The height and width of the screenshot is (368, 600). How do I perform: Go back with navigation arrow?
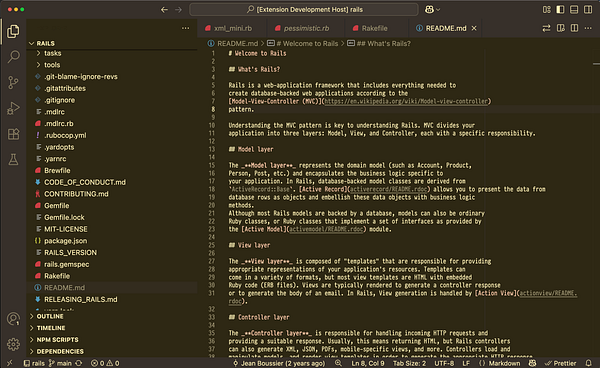click(164, 10)
